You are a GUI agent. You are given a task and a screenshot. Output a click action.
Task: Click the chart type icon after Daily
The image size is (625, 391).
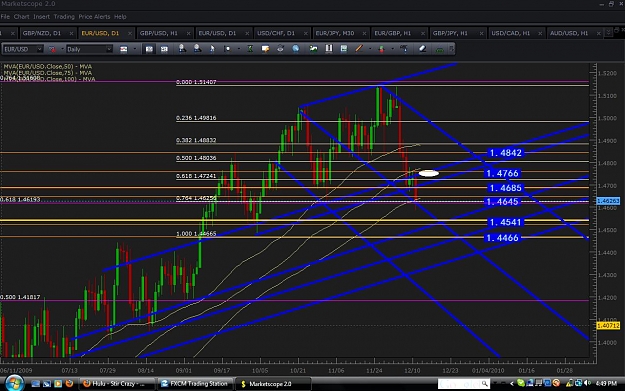point(124,49)
